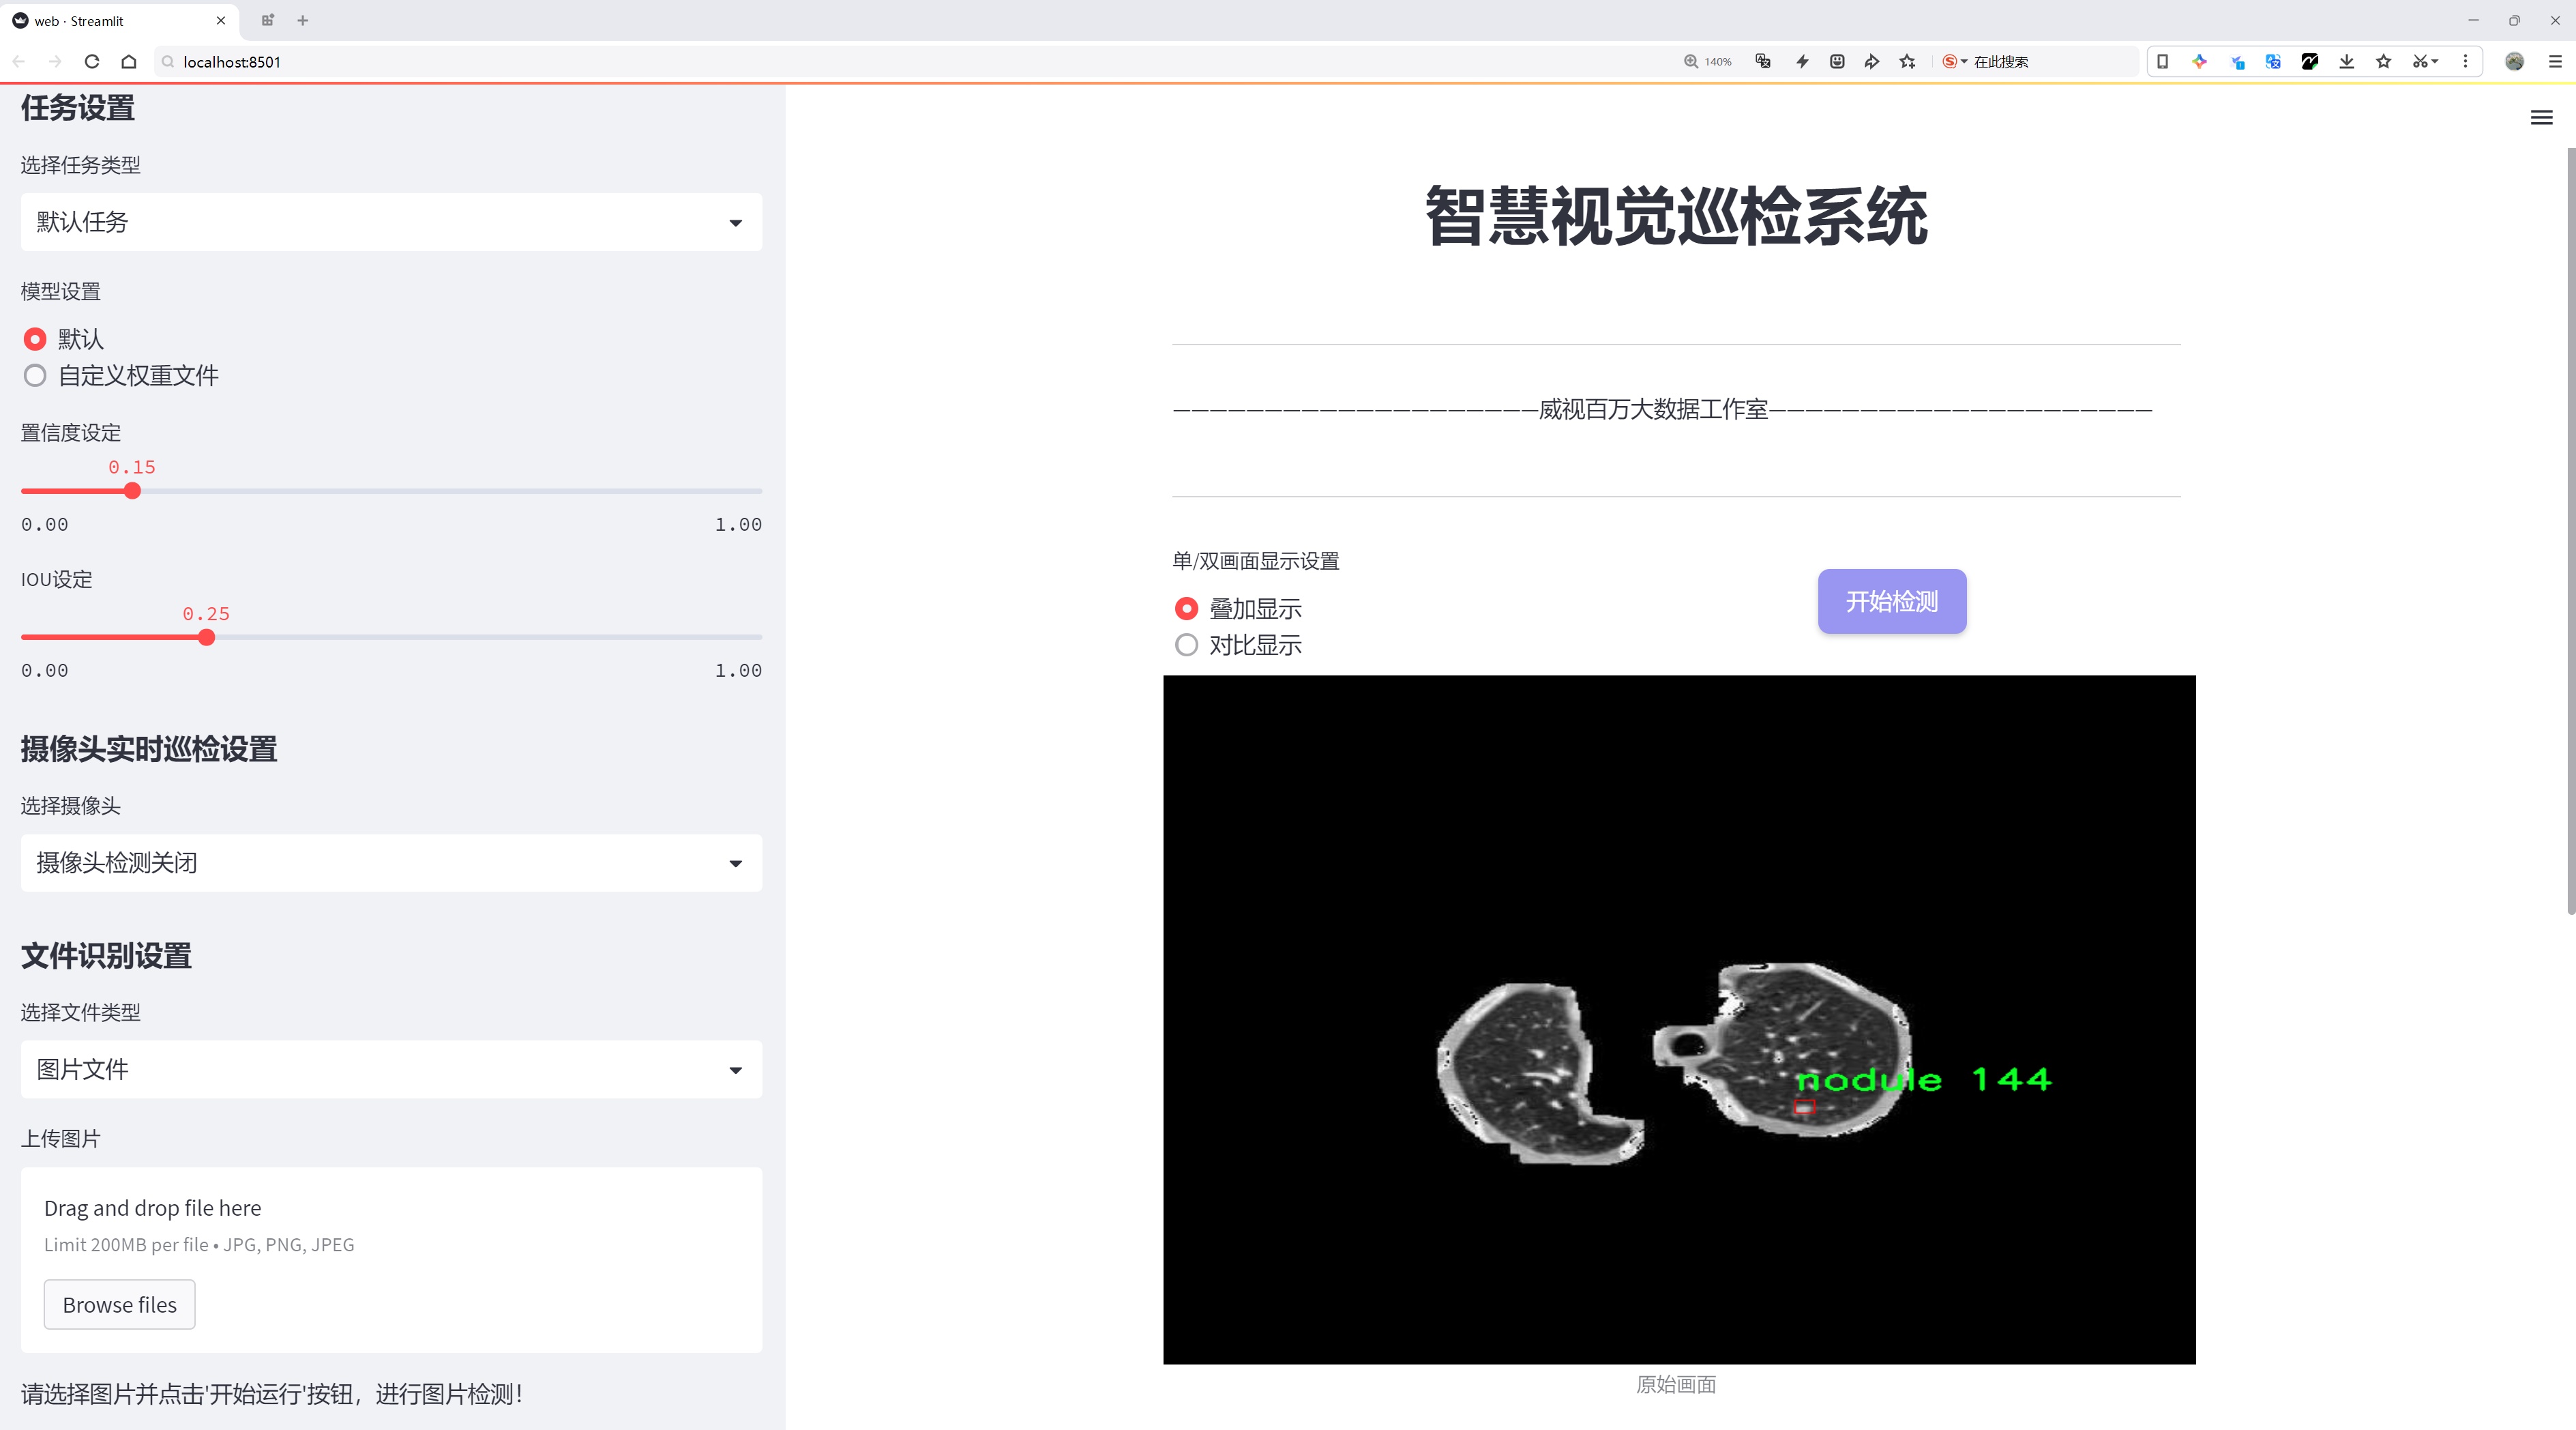Close the 'web · Streamlit' tab
The width and height of the screenshot is (2576, 1430).
(x=221, y=20)
